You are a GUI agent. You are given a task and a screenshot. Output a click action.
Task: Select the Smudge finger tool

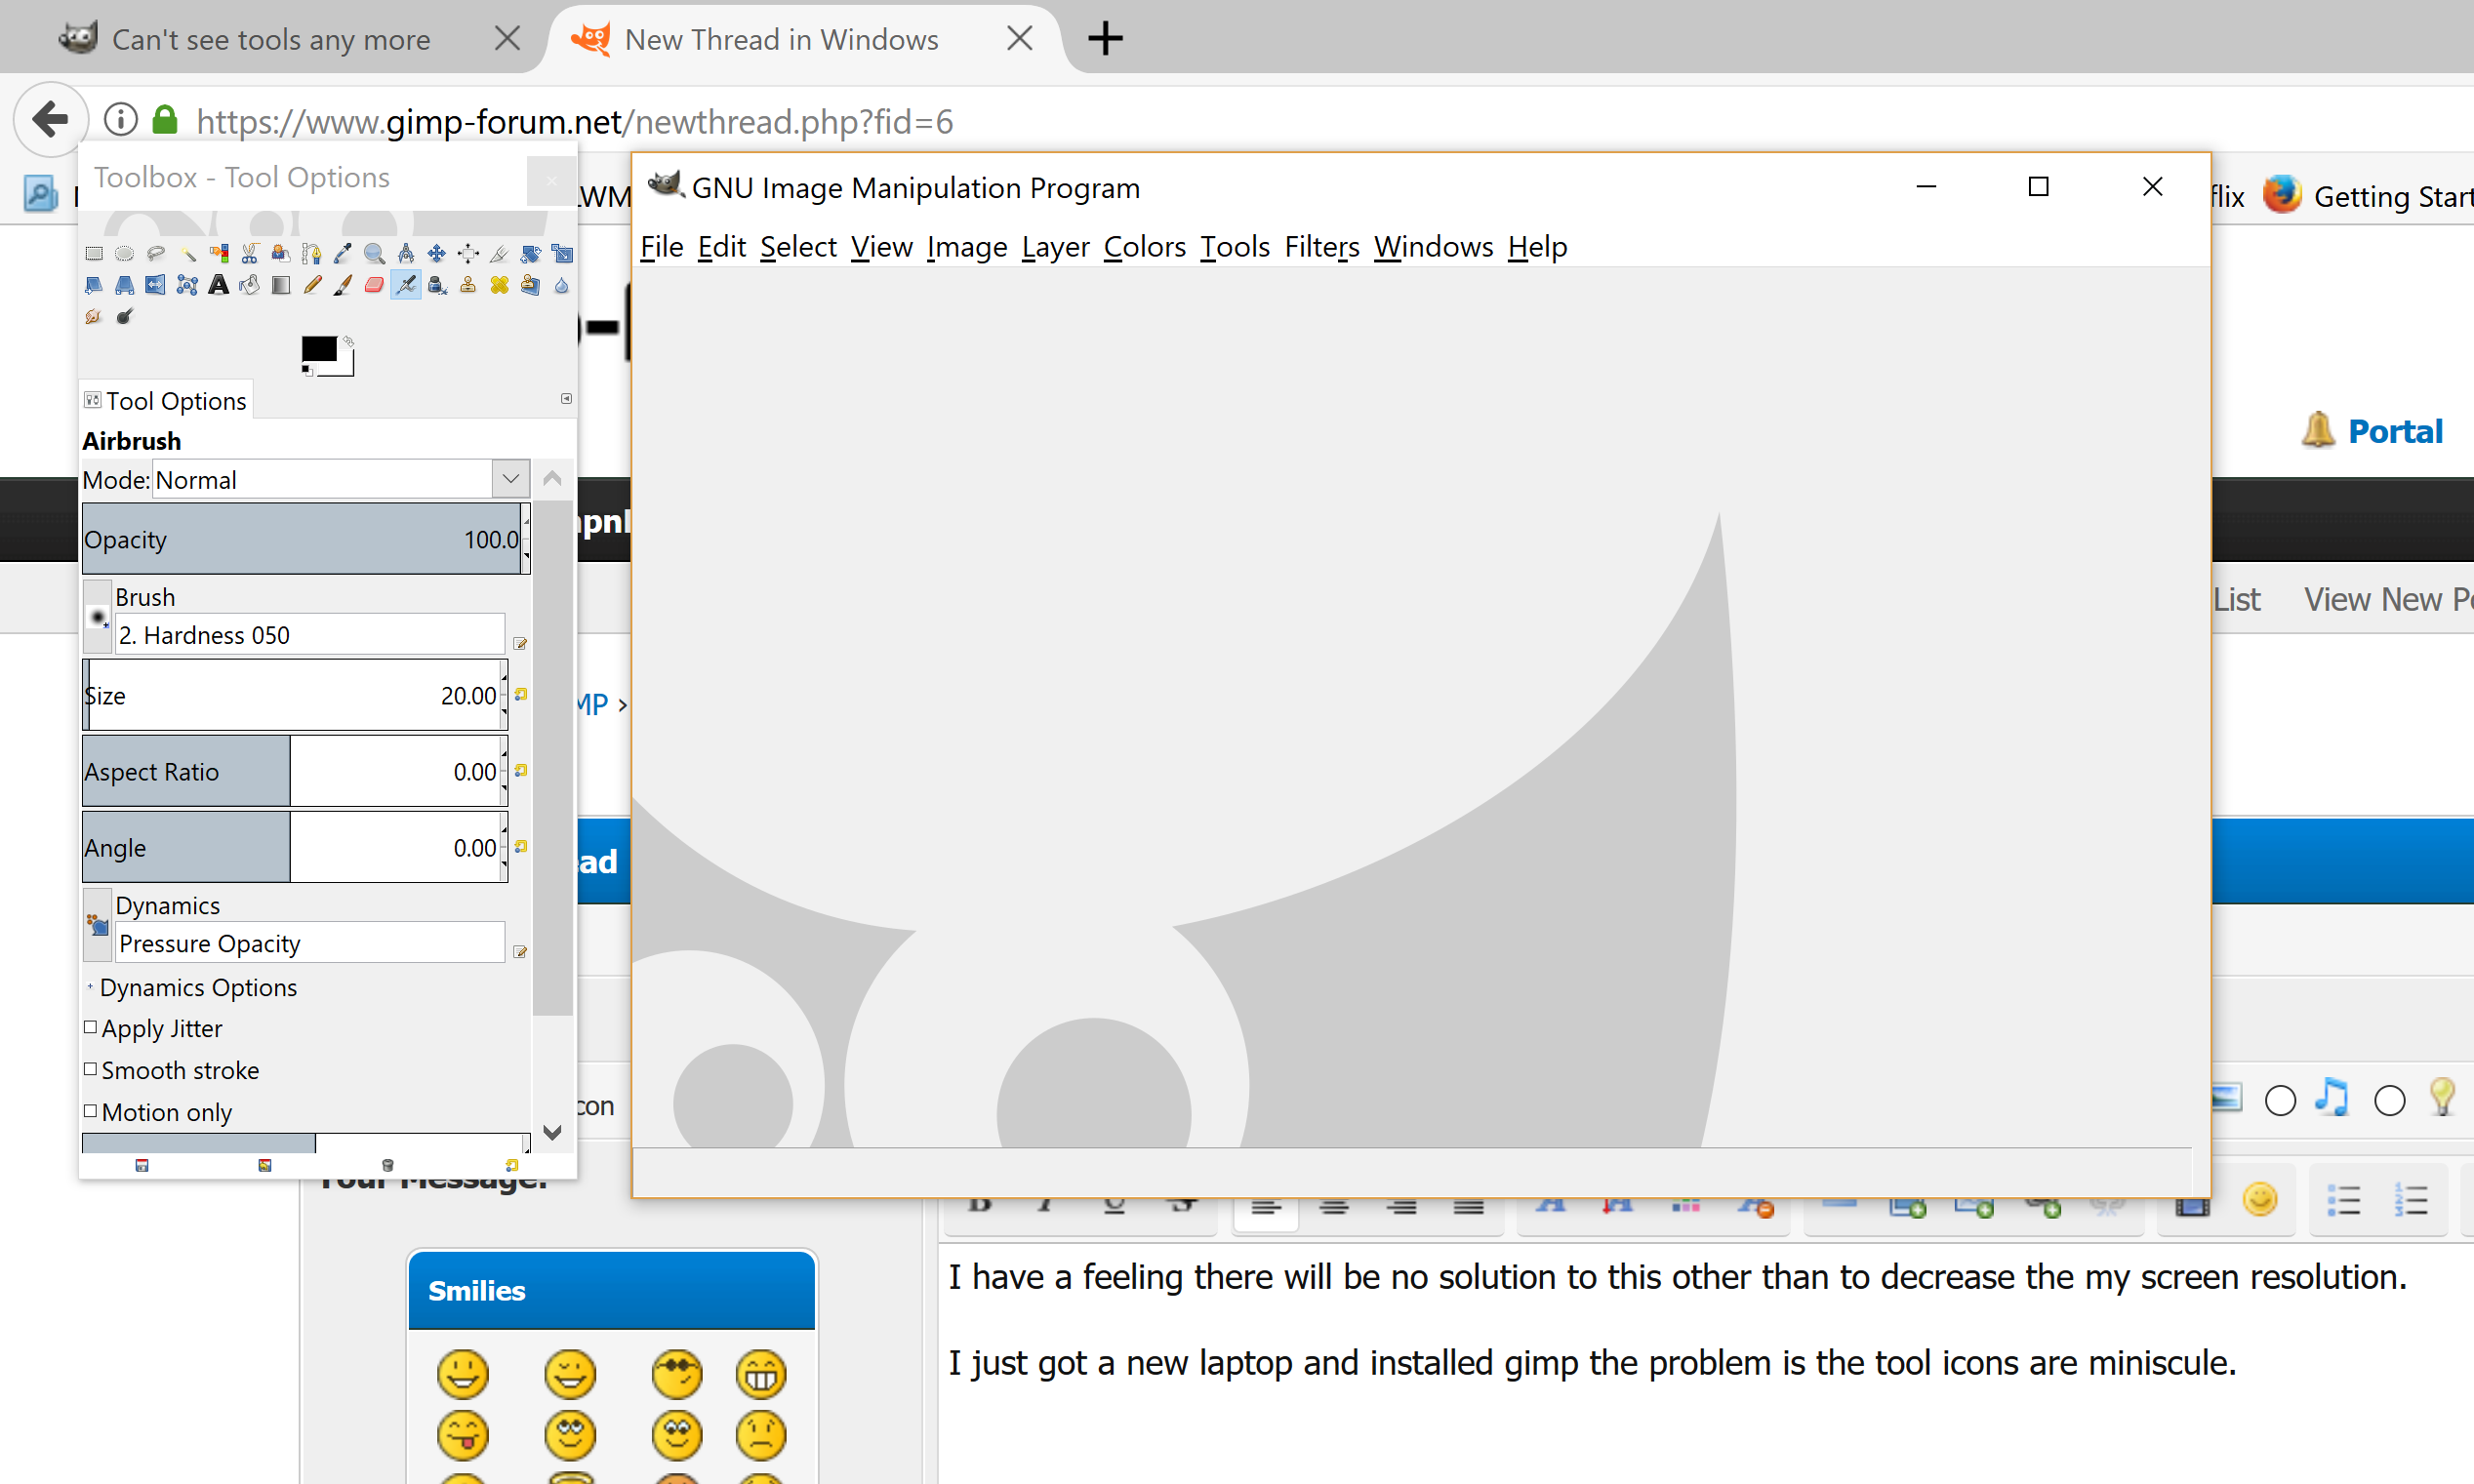(x=93, y=317)
